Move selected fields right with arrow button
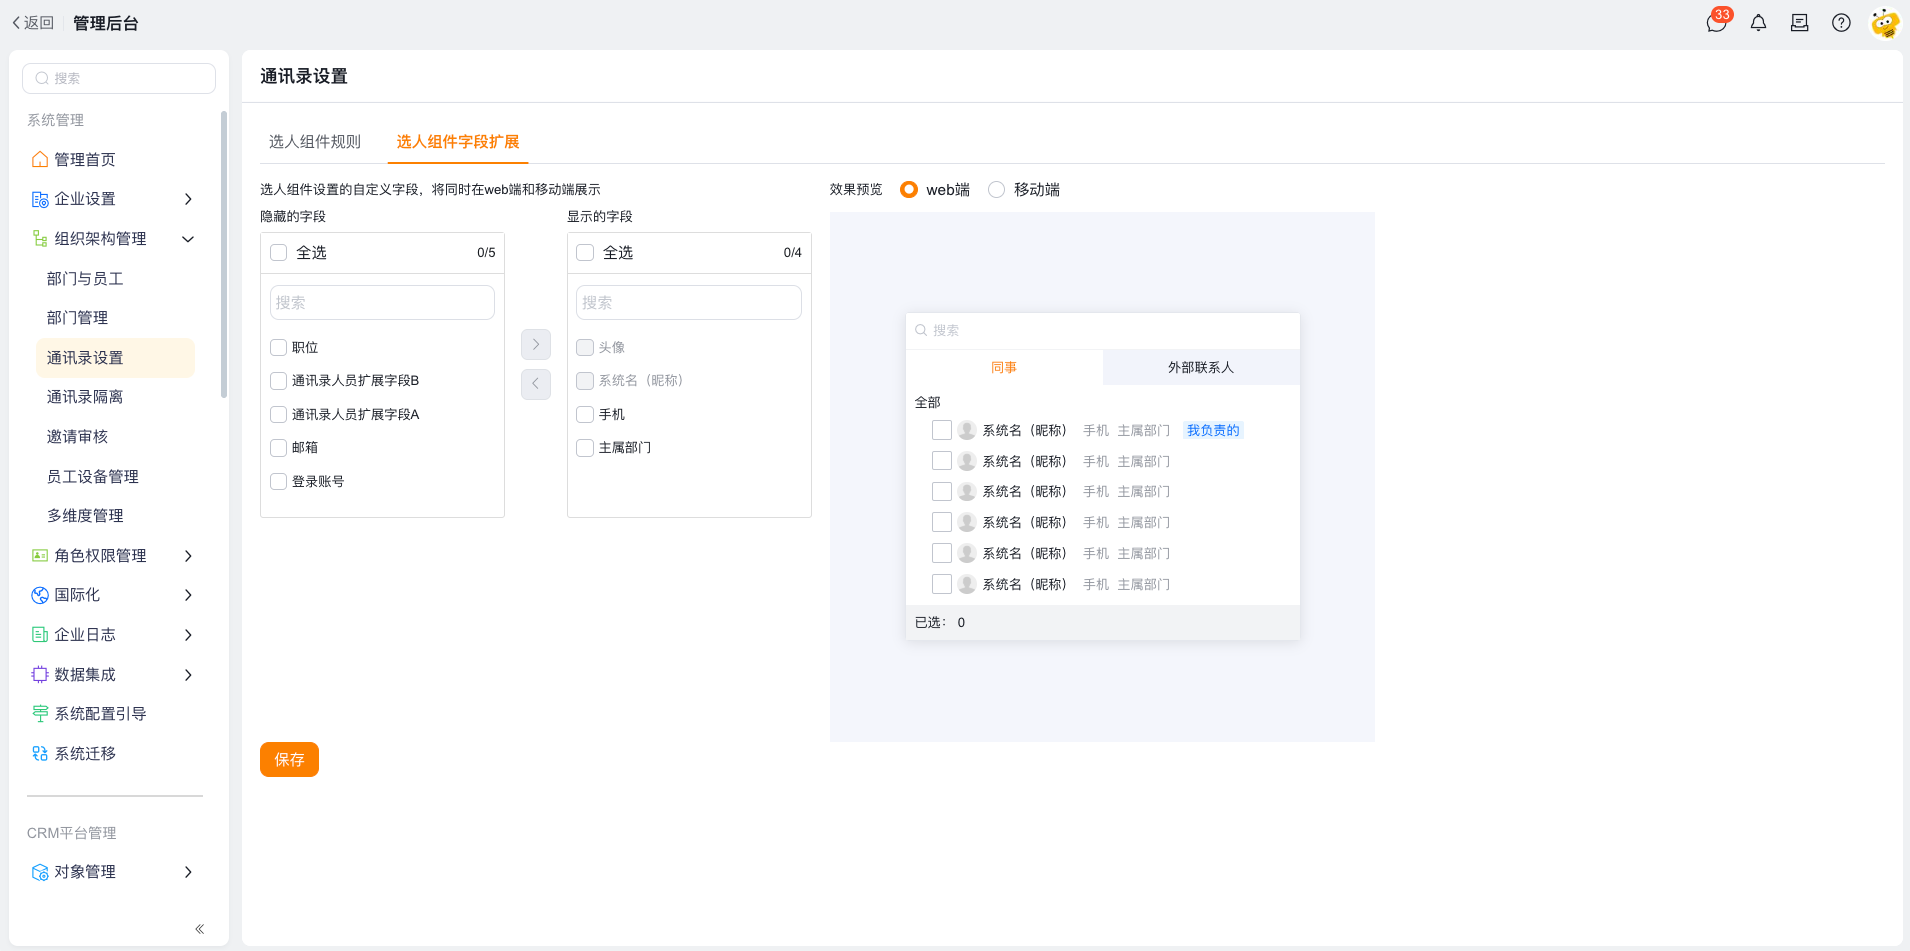 click(536, 344)
